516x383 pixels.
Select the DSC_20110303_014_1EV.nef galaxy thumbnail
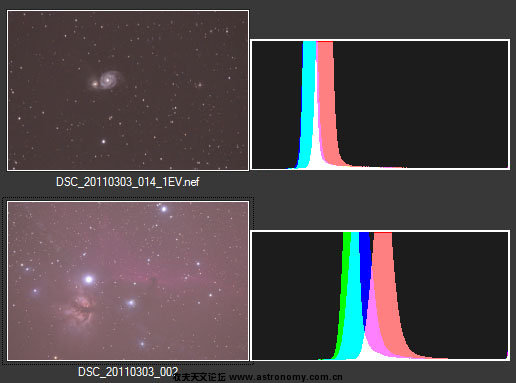(128, 90)
